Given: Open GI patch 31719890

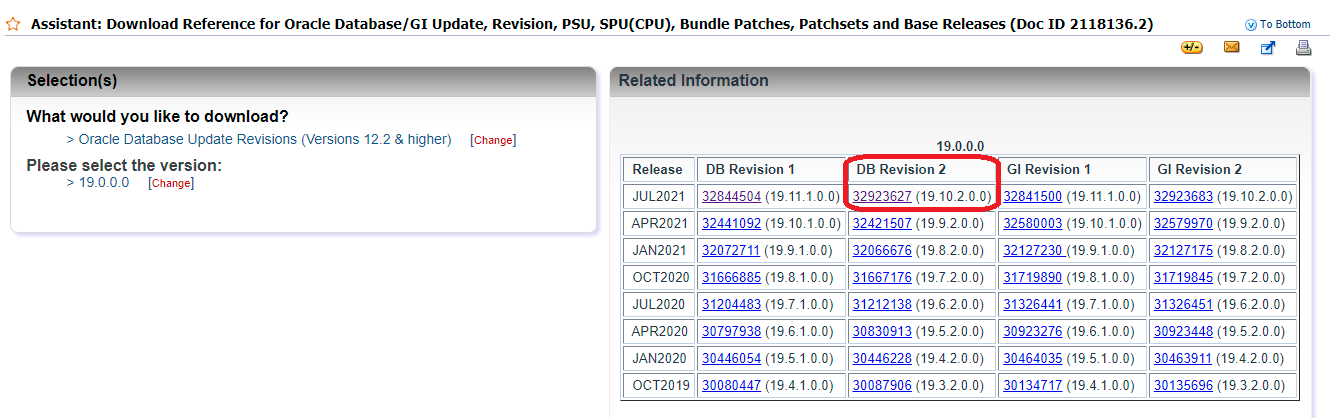Looking at the screenshot, I should pos(1032,277).
